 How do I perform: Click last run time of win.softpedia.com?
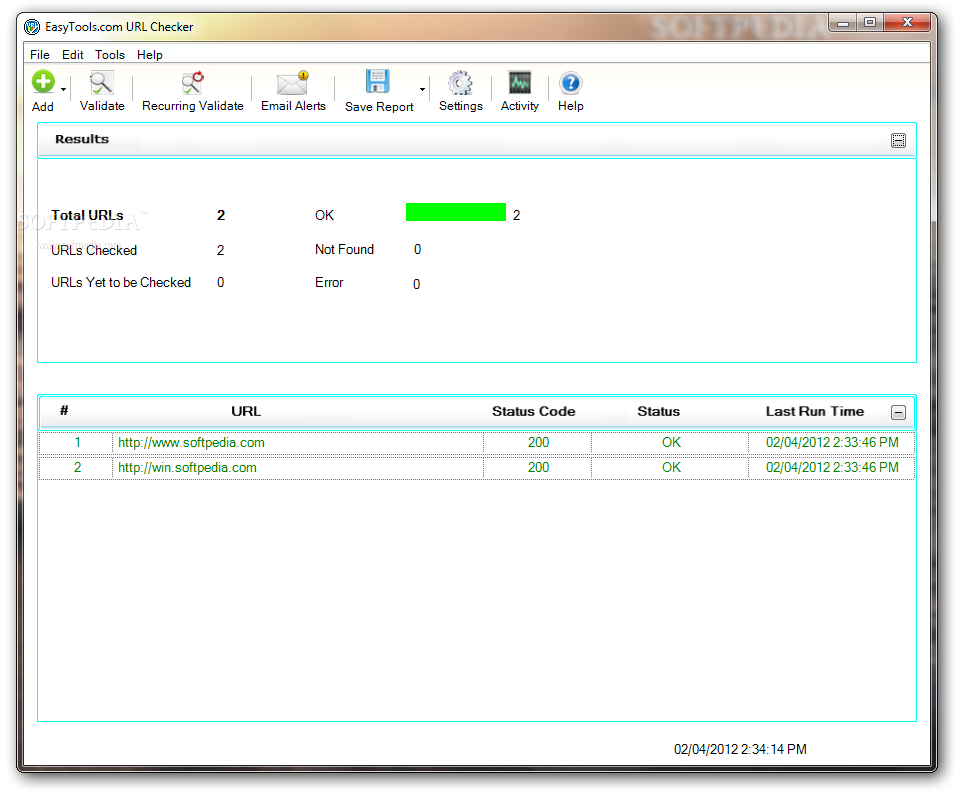click(x=832, y=467)
